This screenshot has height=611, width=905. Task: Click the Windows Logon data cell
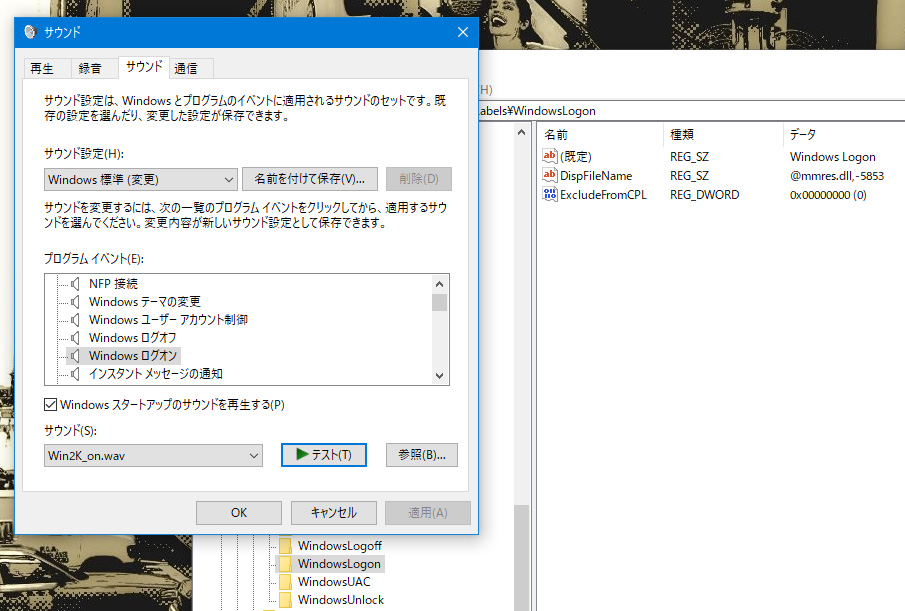pos(832,156)
